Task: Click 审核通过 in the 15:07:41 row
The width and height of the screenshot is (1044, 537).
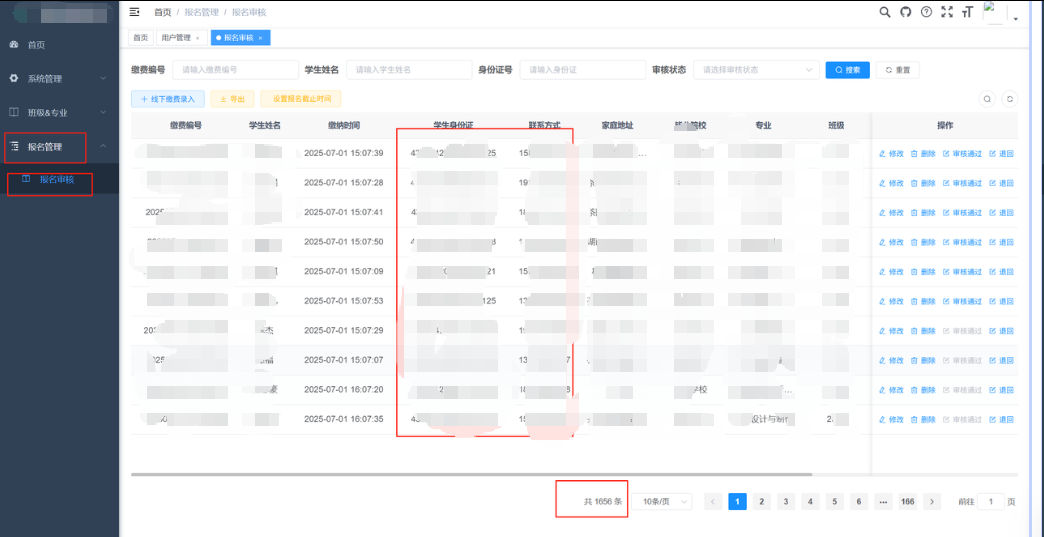Action: pos(963,212)
